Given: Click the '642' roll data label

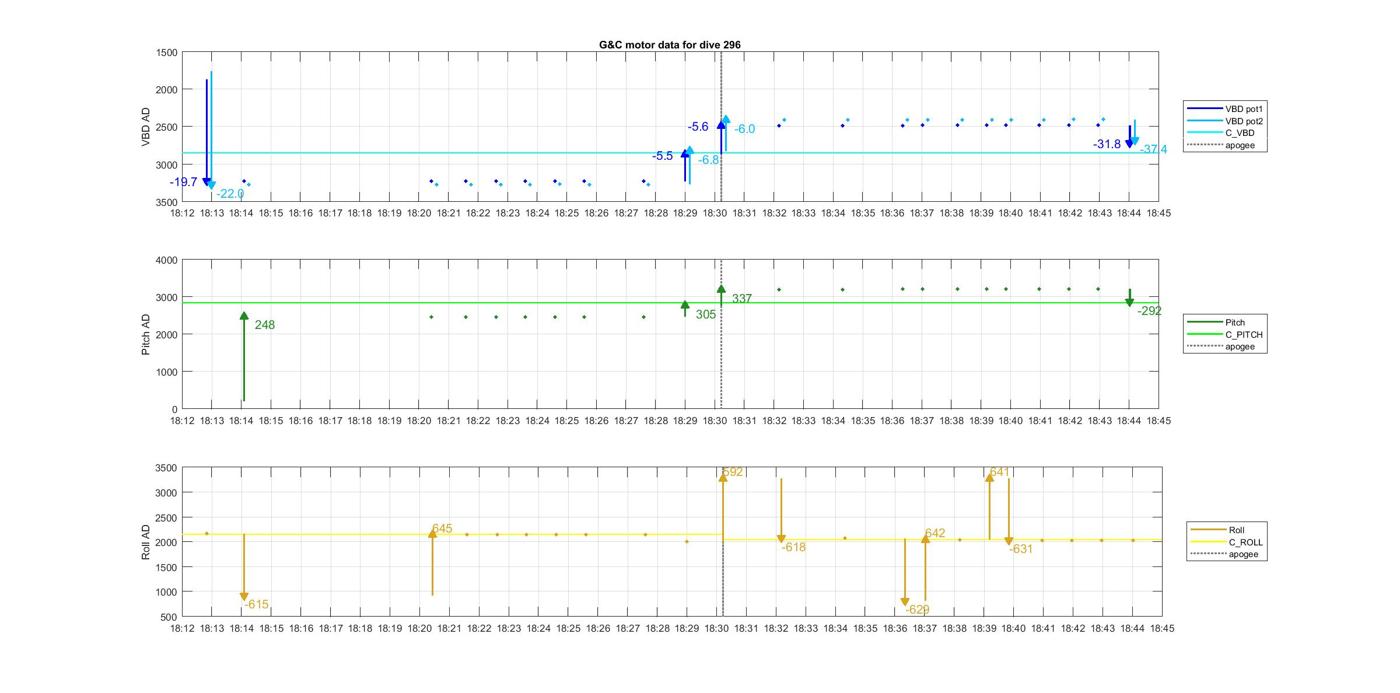Looking at the screenshot, I should [935, 534].
